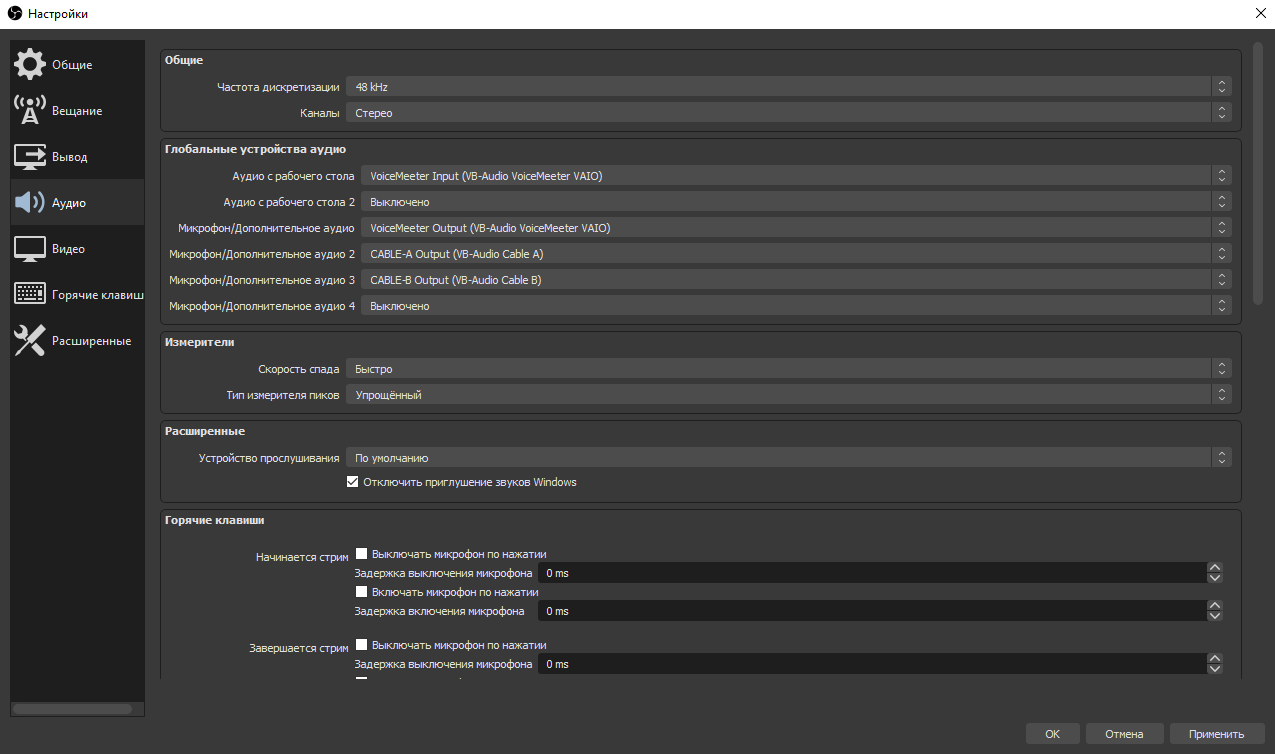The width and height of the screenshot is (1275, 754).
Task: Click the Применить button
Action: (1216, 734)
